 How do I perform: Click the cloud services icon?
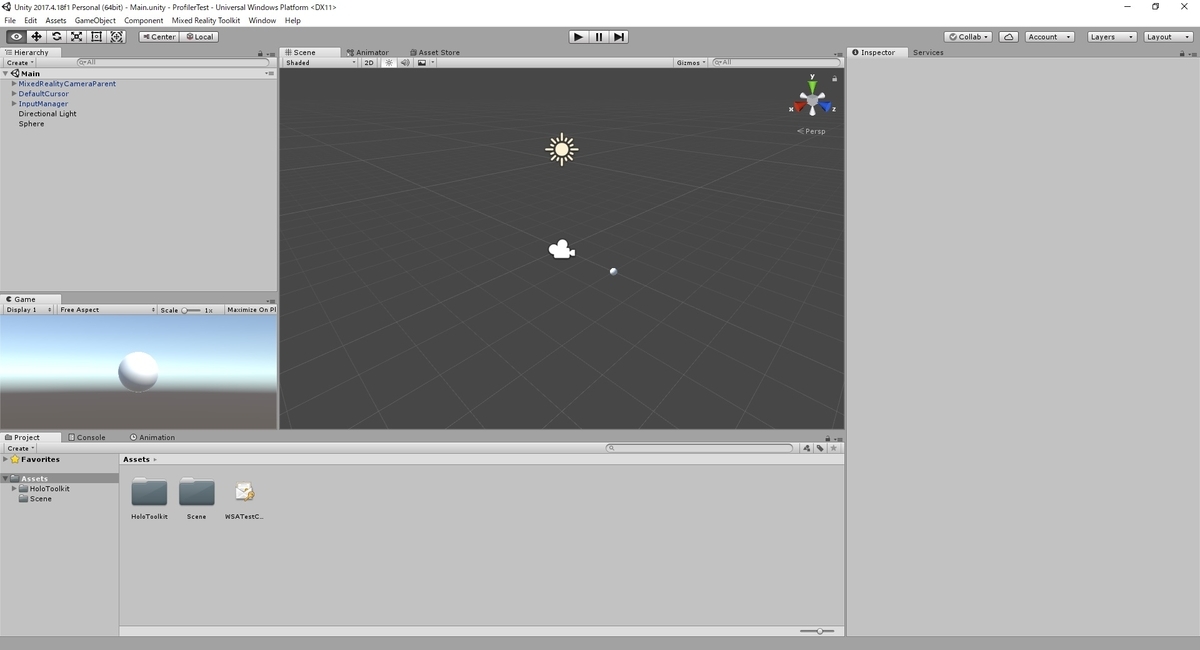point(1009,37)
